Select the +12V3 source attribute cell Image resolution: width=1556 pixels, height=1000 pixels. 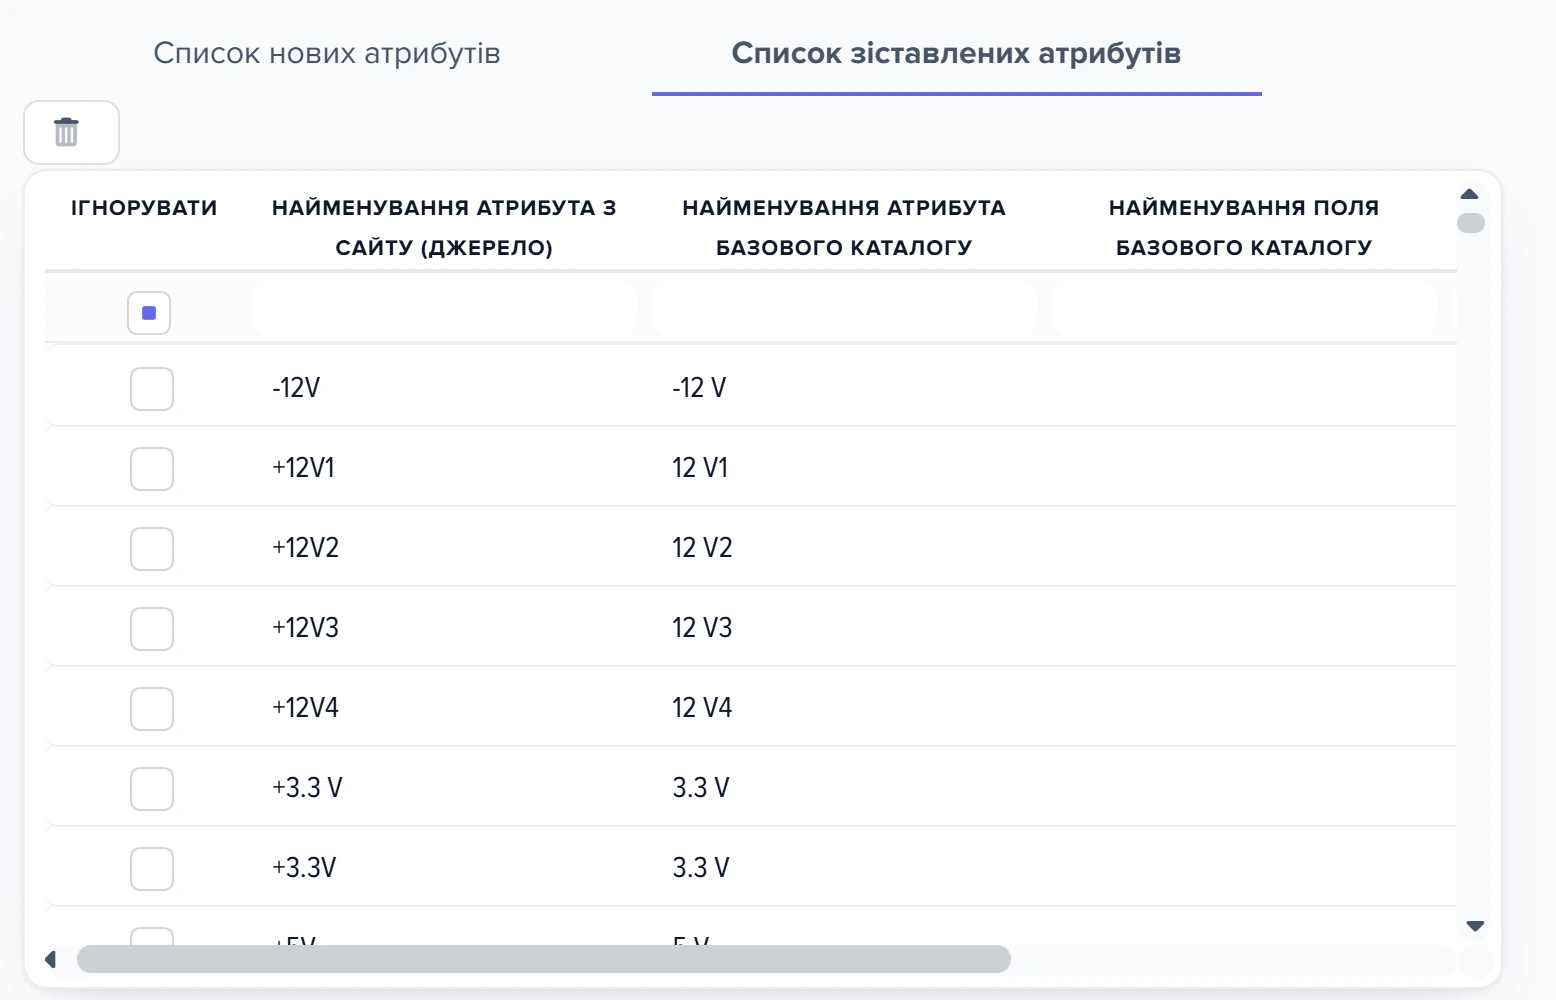445,628
